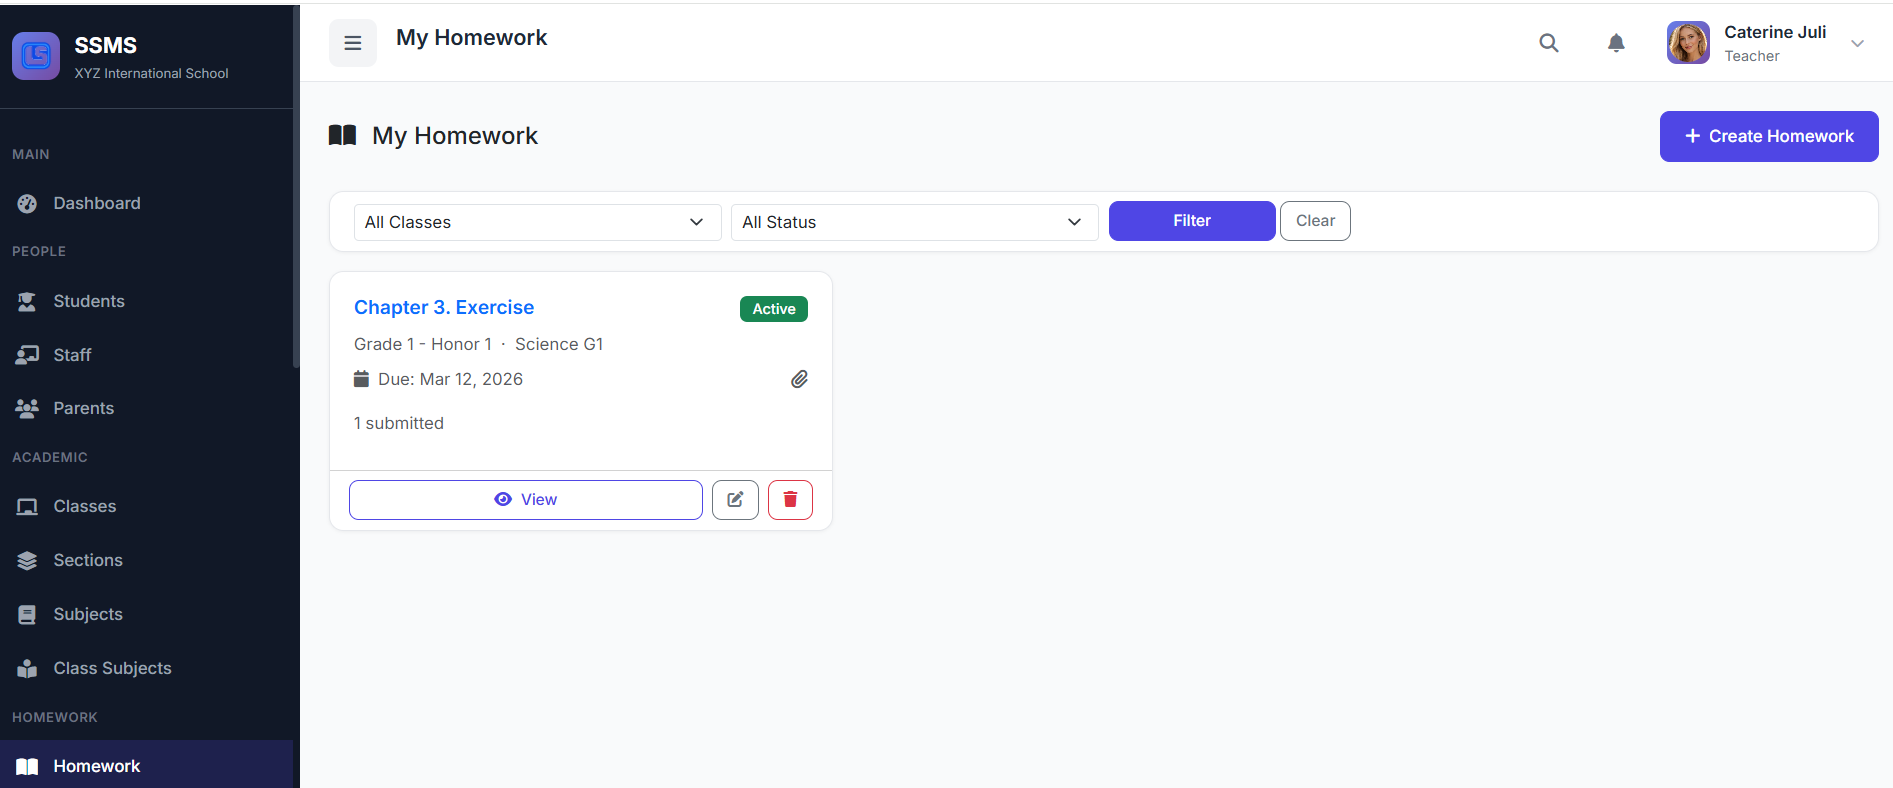Open the Chapter 3. Exercise link

pos(444,307)
